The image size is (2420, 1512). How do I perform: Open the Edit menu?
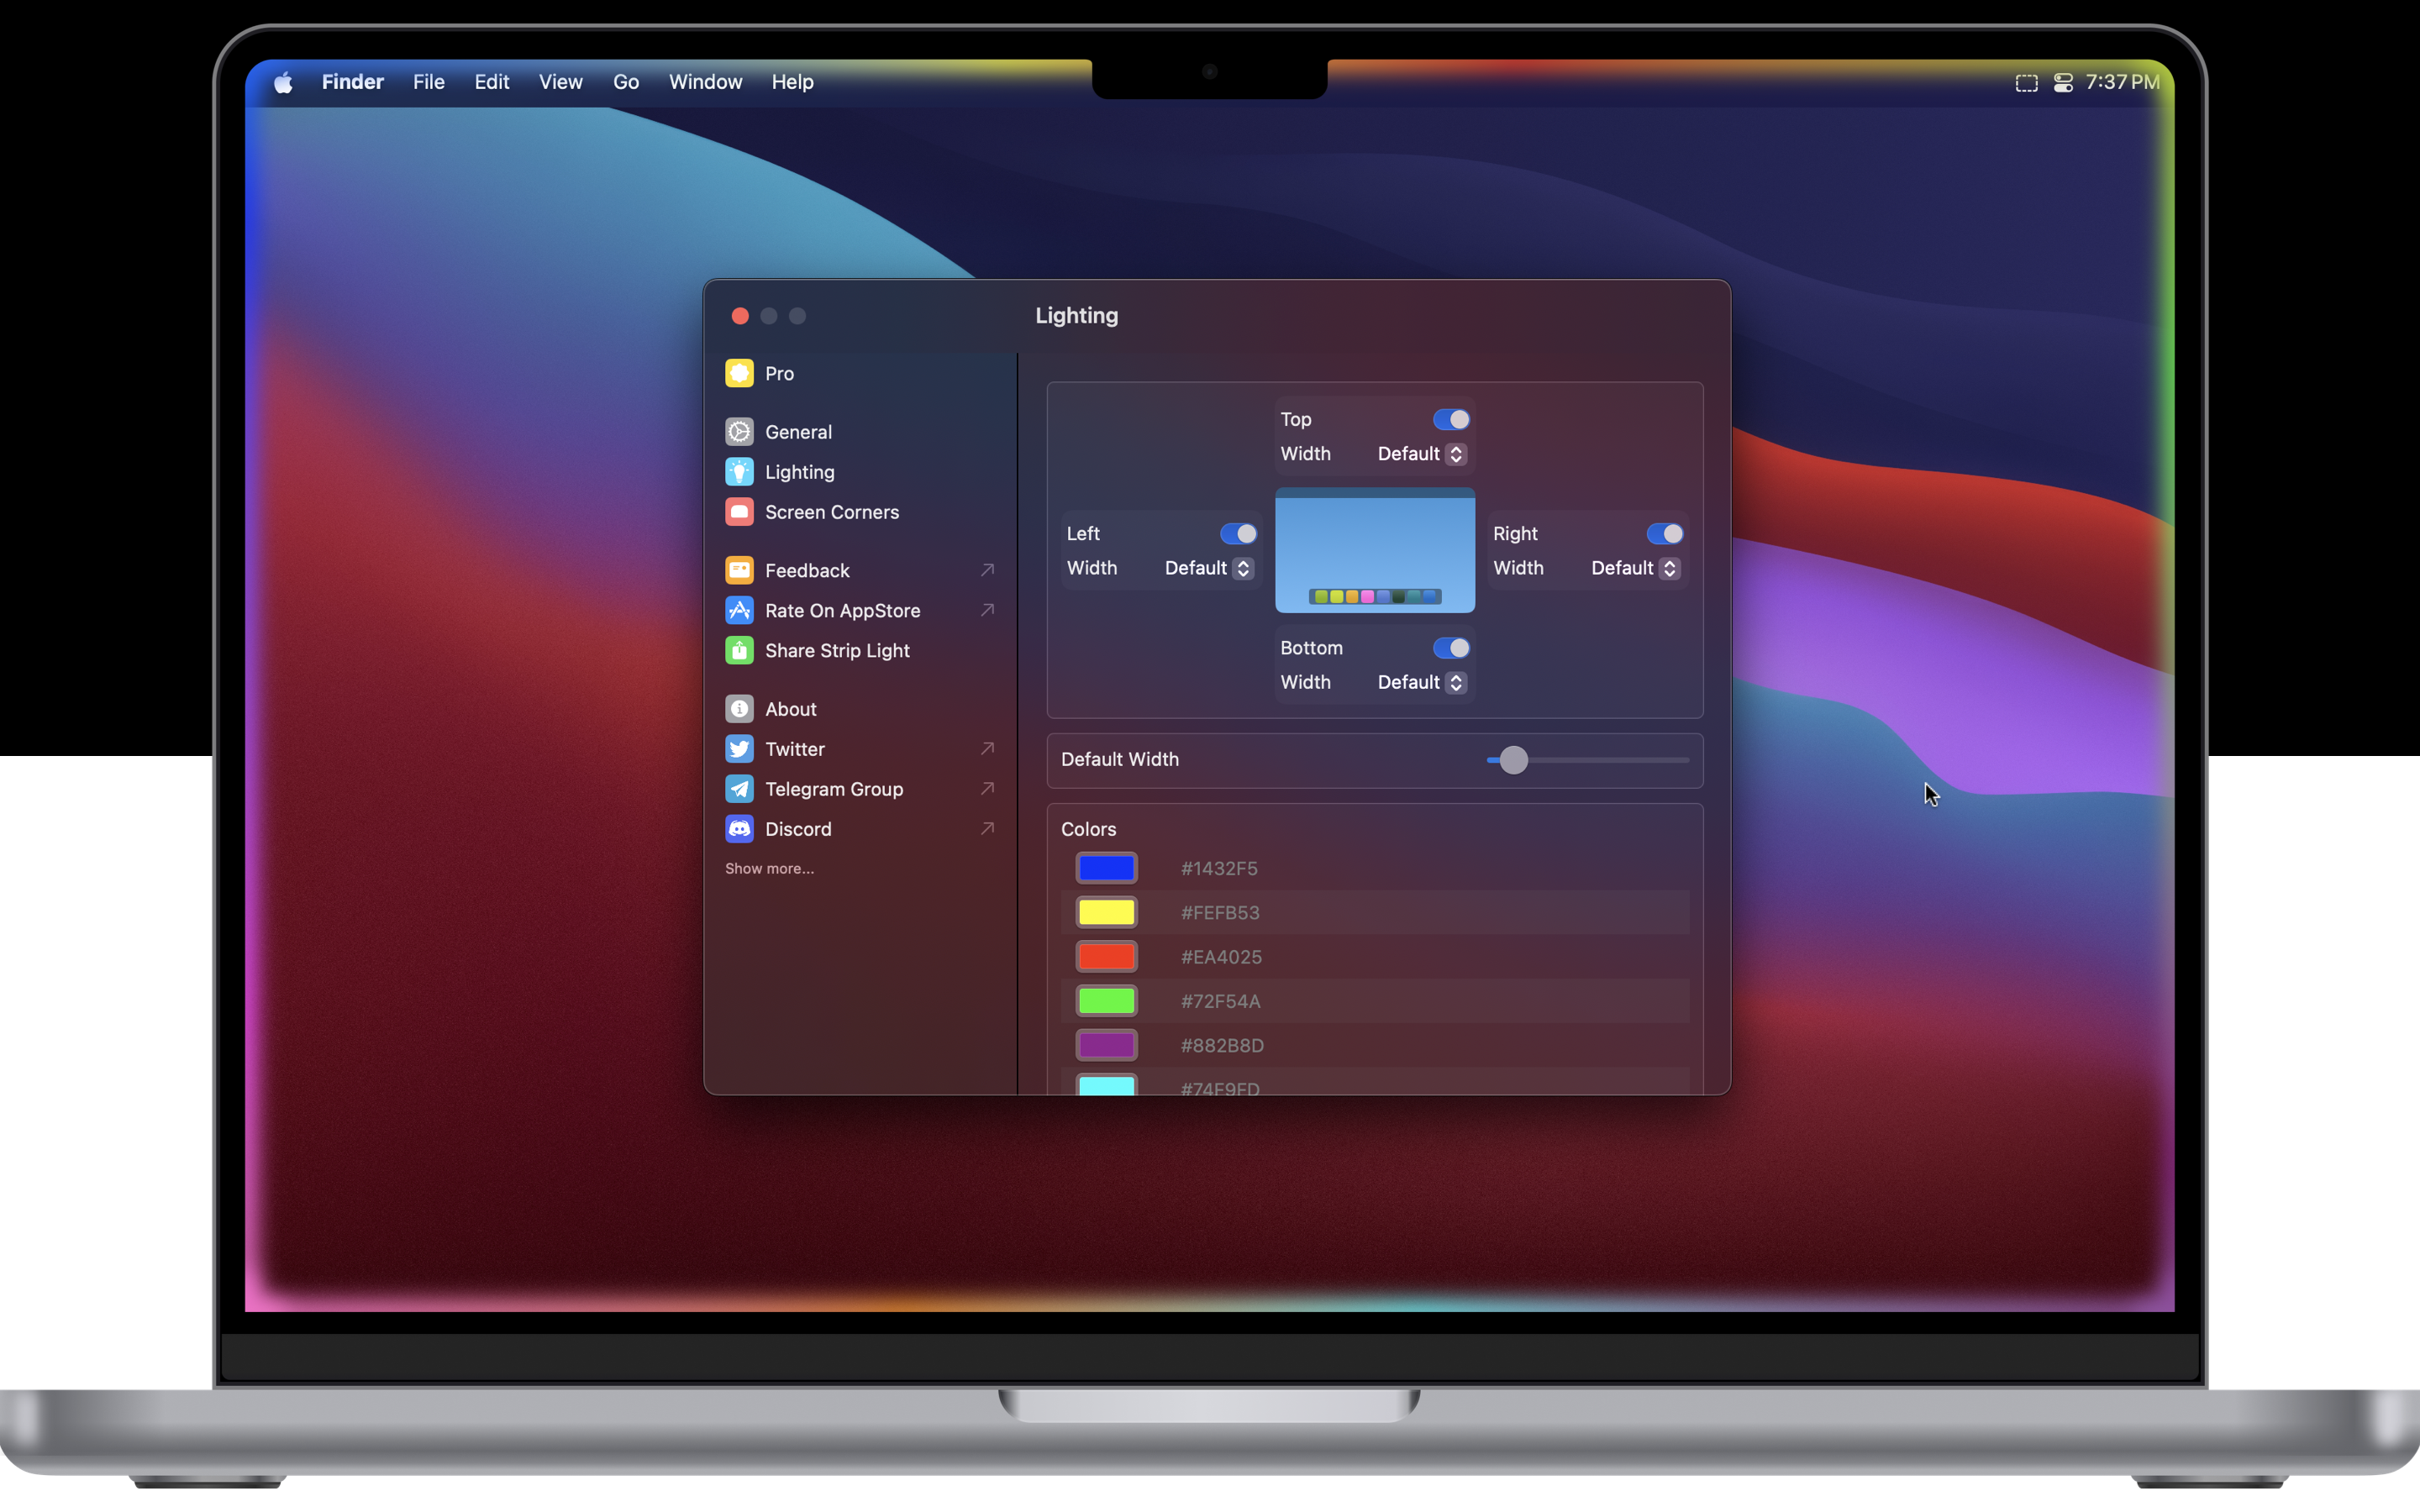tap(492, 82)
